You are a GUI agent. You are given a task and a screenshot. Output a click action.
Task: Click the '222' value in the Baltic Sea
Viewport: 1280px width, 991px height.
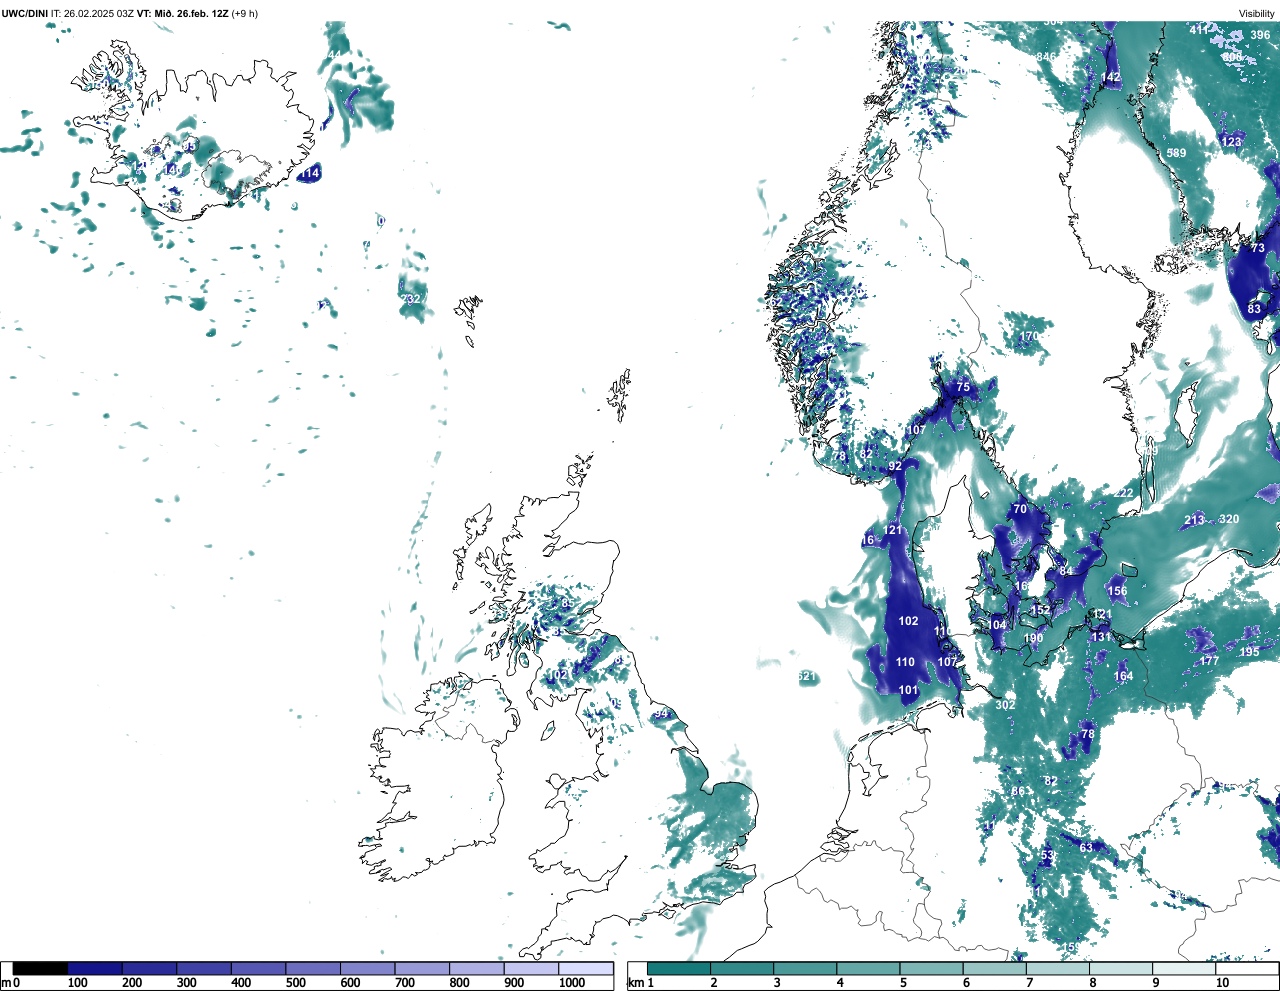[x=1125, y=493]
